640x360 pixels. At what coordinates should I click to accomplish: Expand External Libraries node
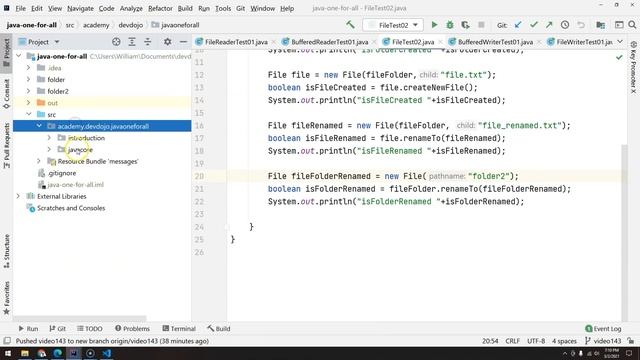(x=18, y=196)
